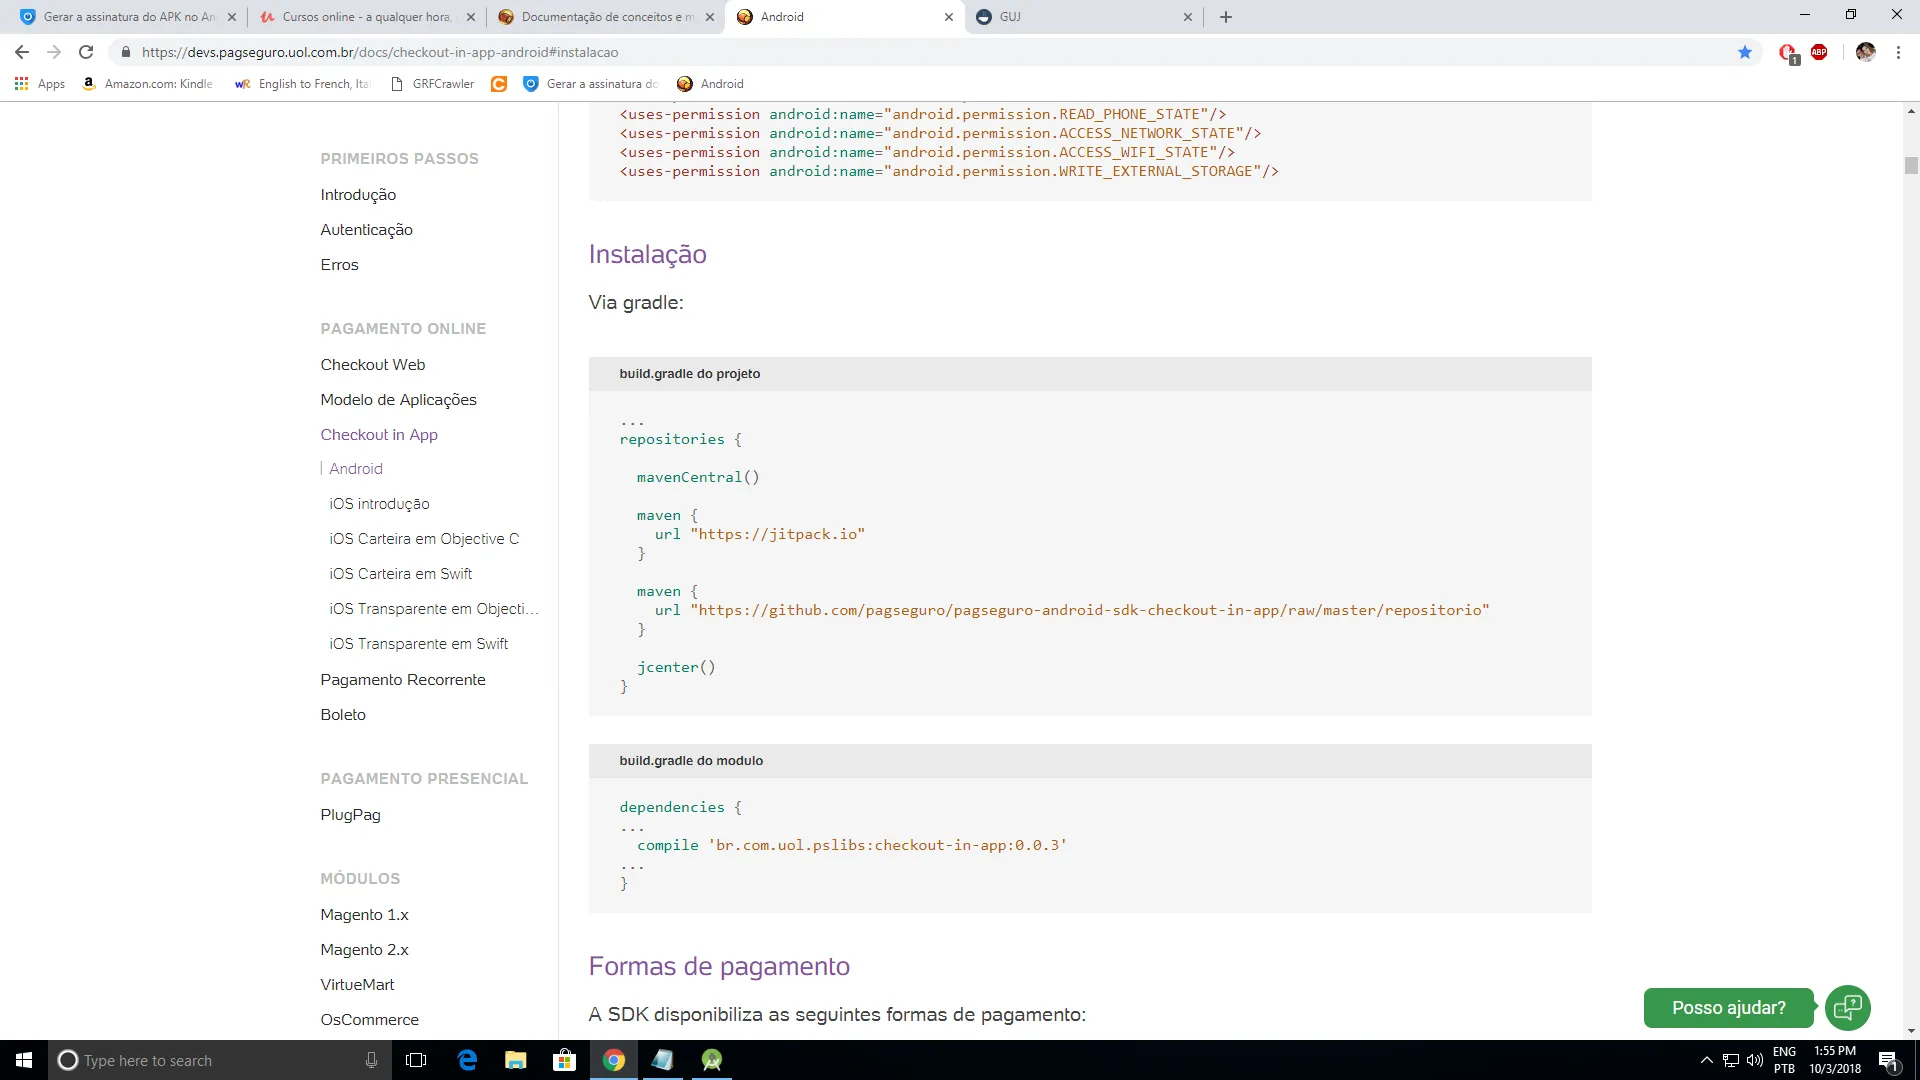Open iOS Carteira em Swift page
The width and height of the screenshot is (1920, 1080).
(x=400, y=574)
